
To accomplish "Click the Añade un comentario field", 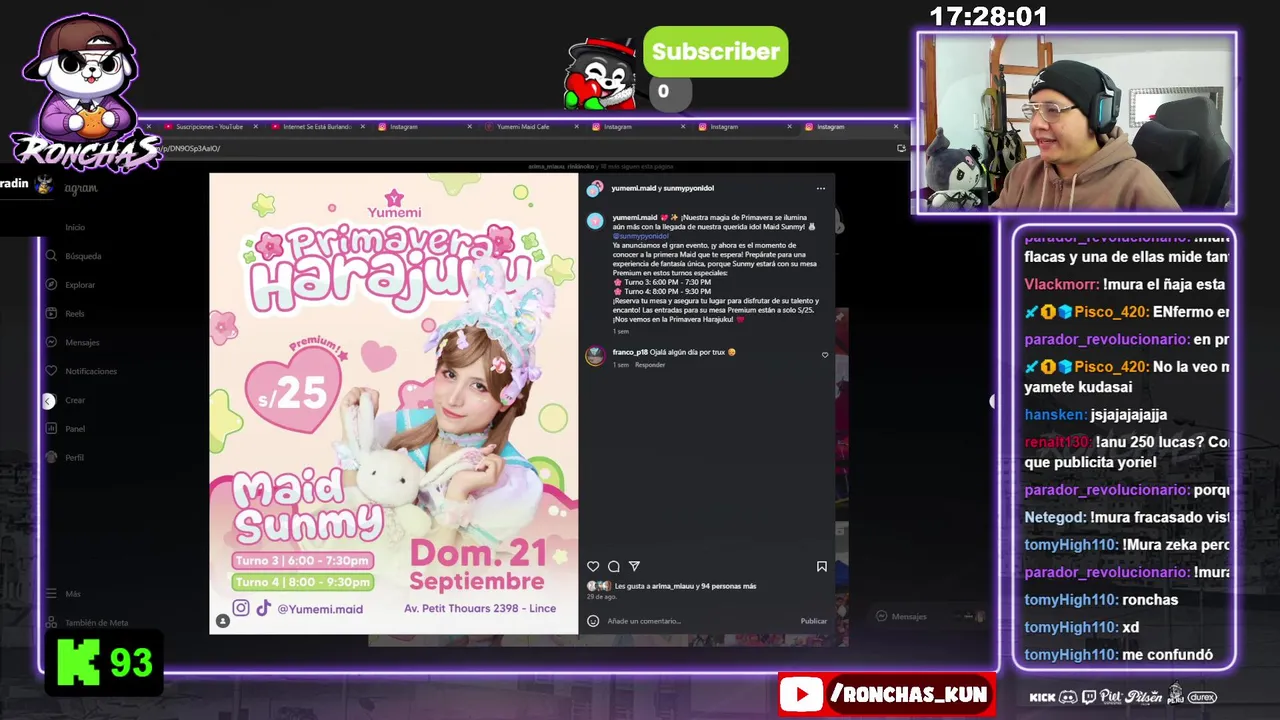I will click(700, 621).
